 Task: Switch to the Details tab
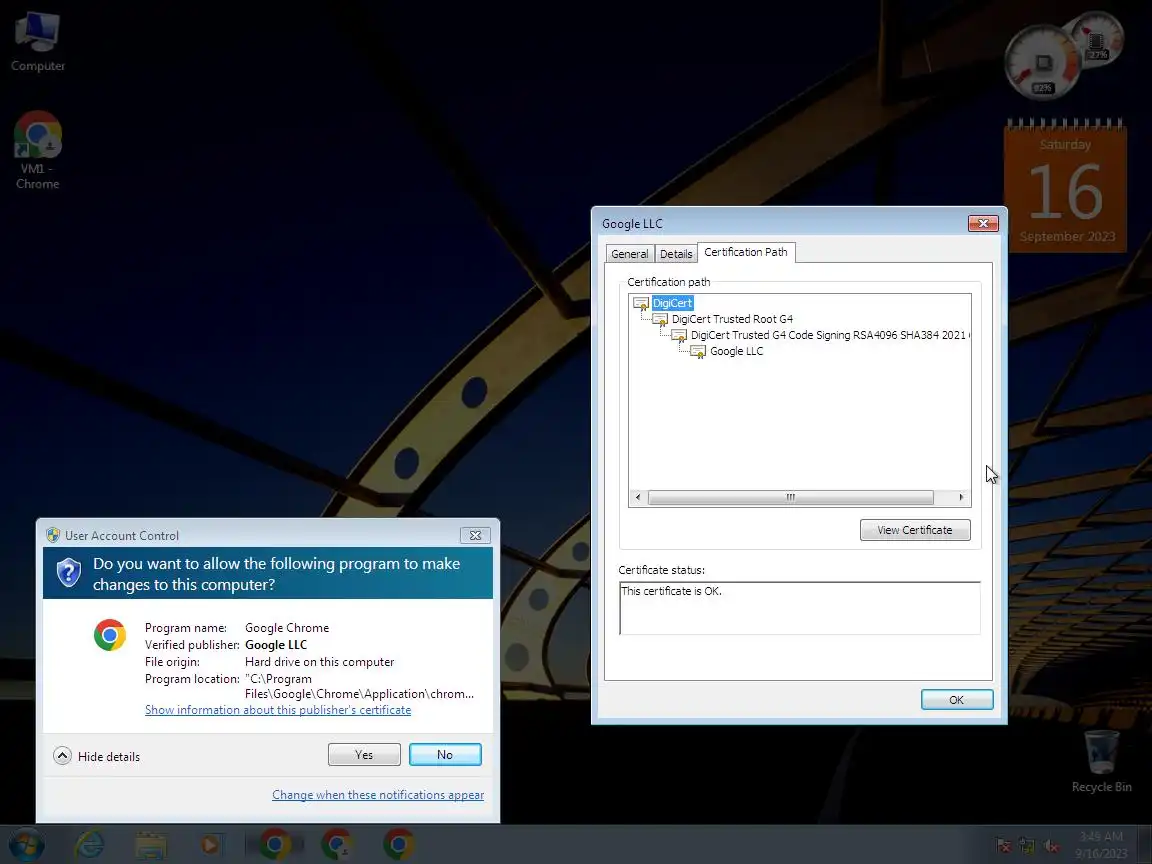[676, 253]
